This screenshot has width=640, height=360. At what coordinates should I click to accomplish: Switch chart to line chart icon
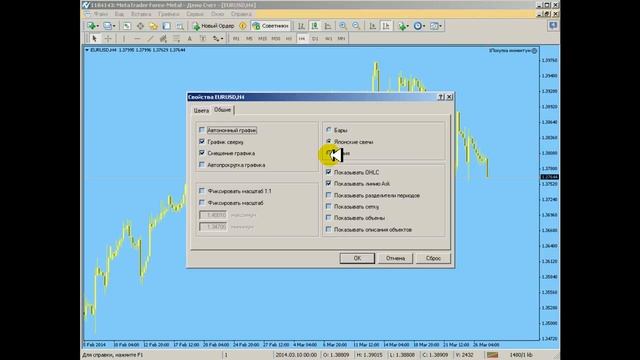point(328,26)
